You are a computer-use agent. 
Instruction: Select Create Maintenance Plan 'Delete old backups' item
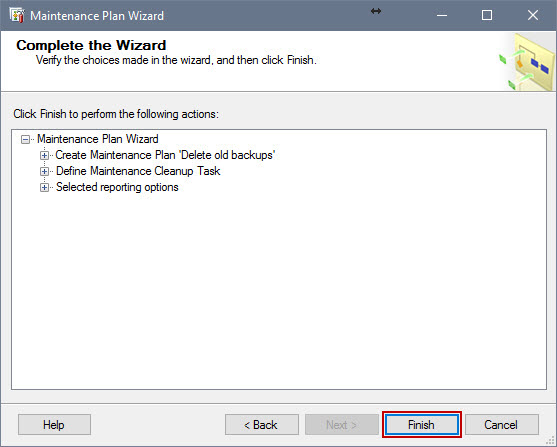pyautogui.click(x=165, y=155)
